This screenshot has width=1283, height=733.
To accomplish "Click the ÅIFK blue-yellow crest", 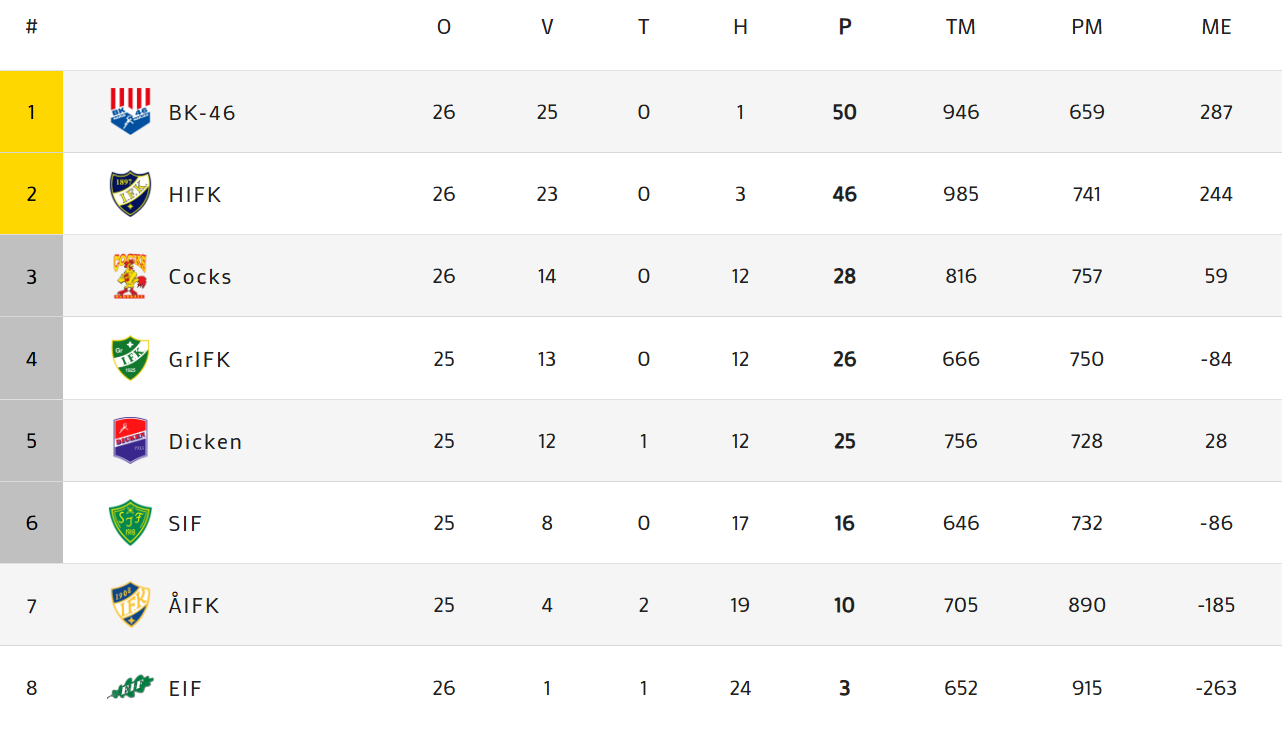I will pos(130,605).
